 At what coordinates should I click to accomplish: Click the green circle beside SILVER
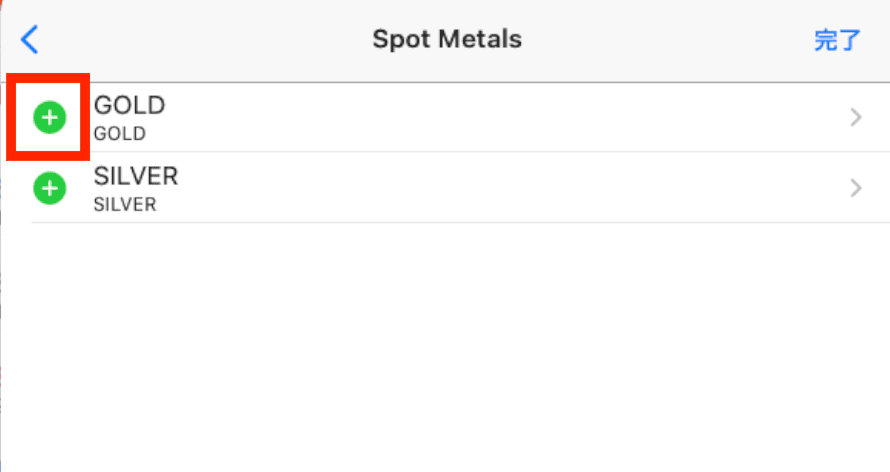[50, 188]
